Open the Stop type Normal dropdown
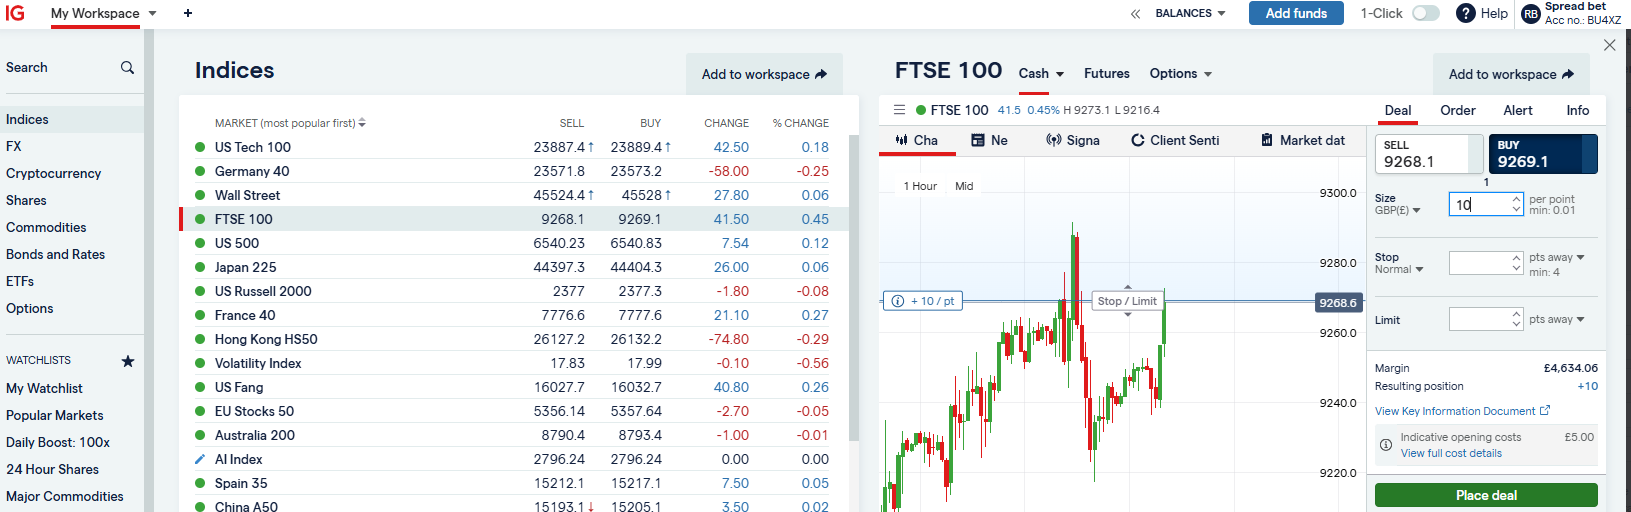This screenshot has width=1631, height=512. click(1399, 269)
